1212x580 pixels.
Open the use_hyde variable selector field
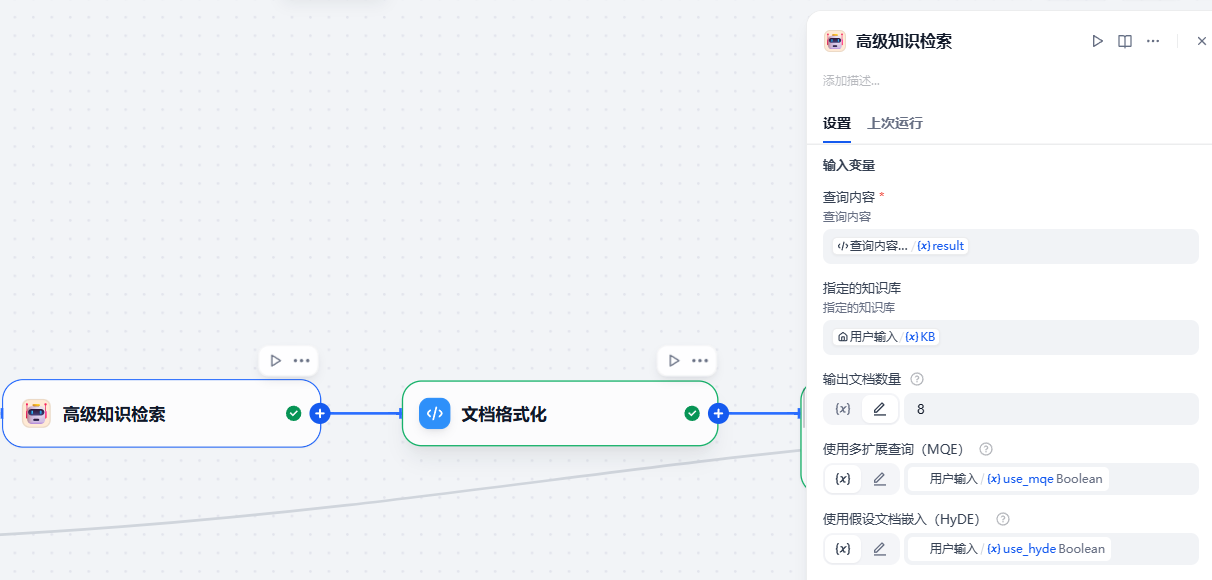pos(1050,549)
